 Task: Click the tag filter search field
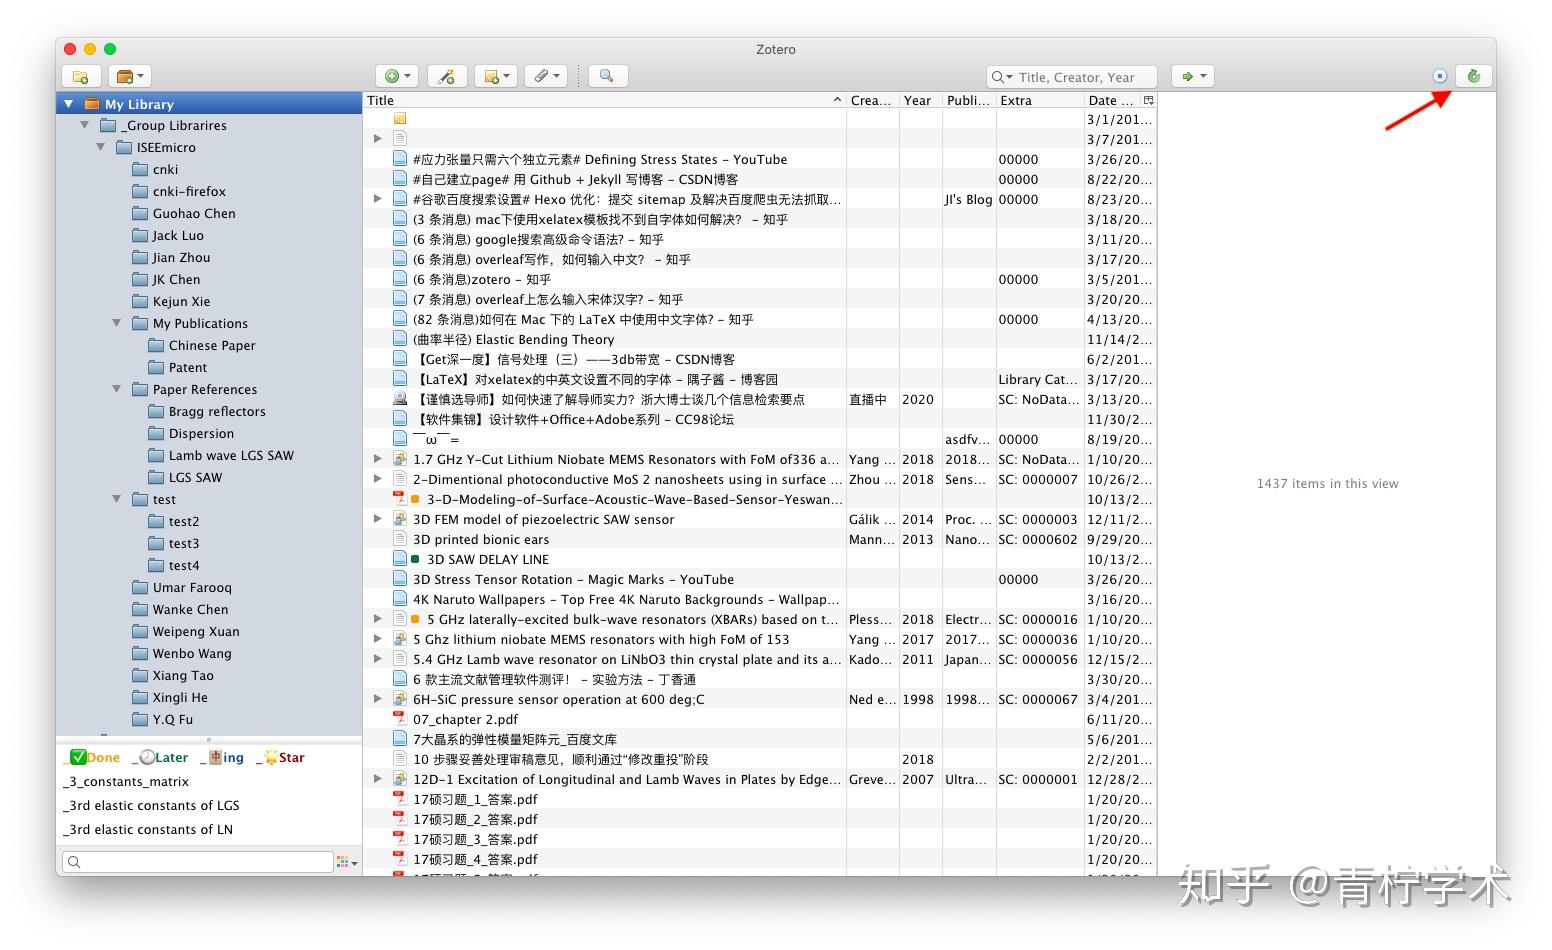point(197,862)
